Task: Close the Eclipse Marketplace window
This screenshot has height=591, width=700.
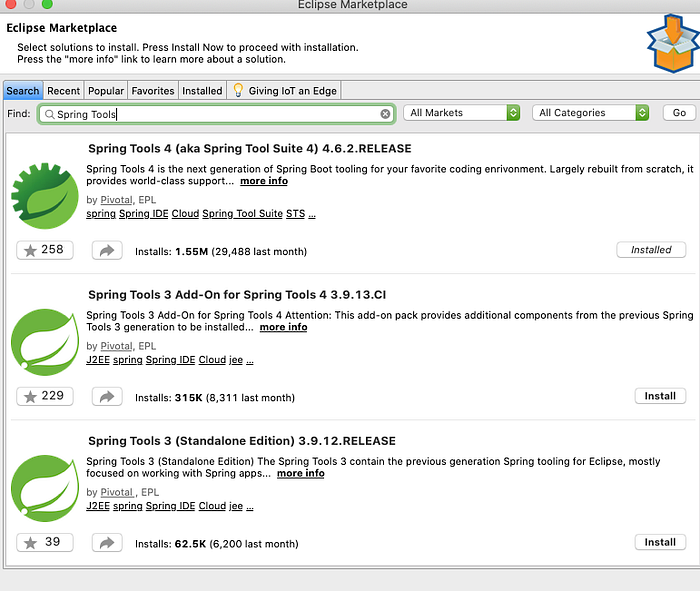Action: click(11, 4)
